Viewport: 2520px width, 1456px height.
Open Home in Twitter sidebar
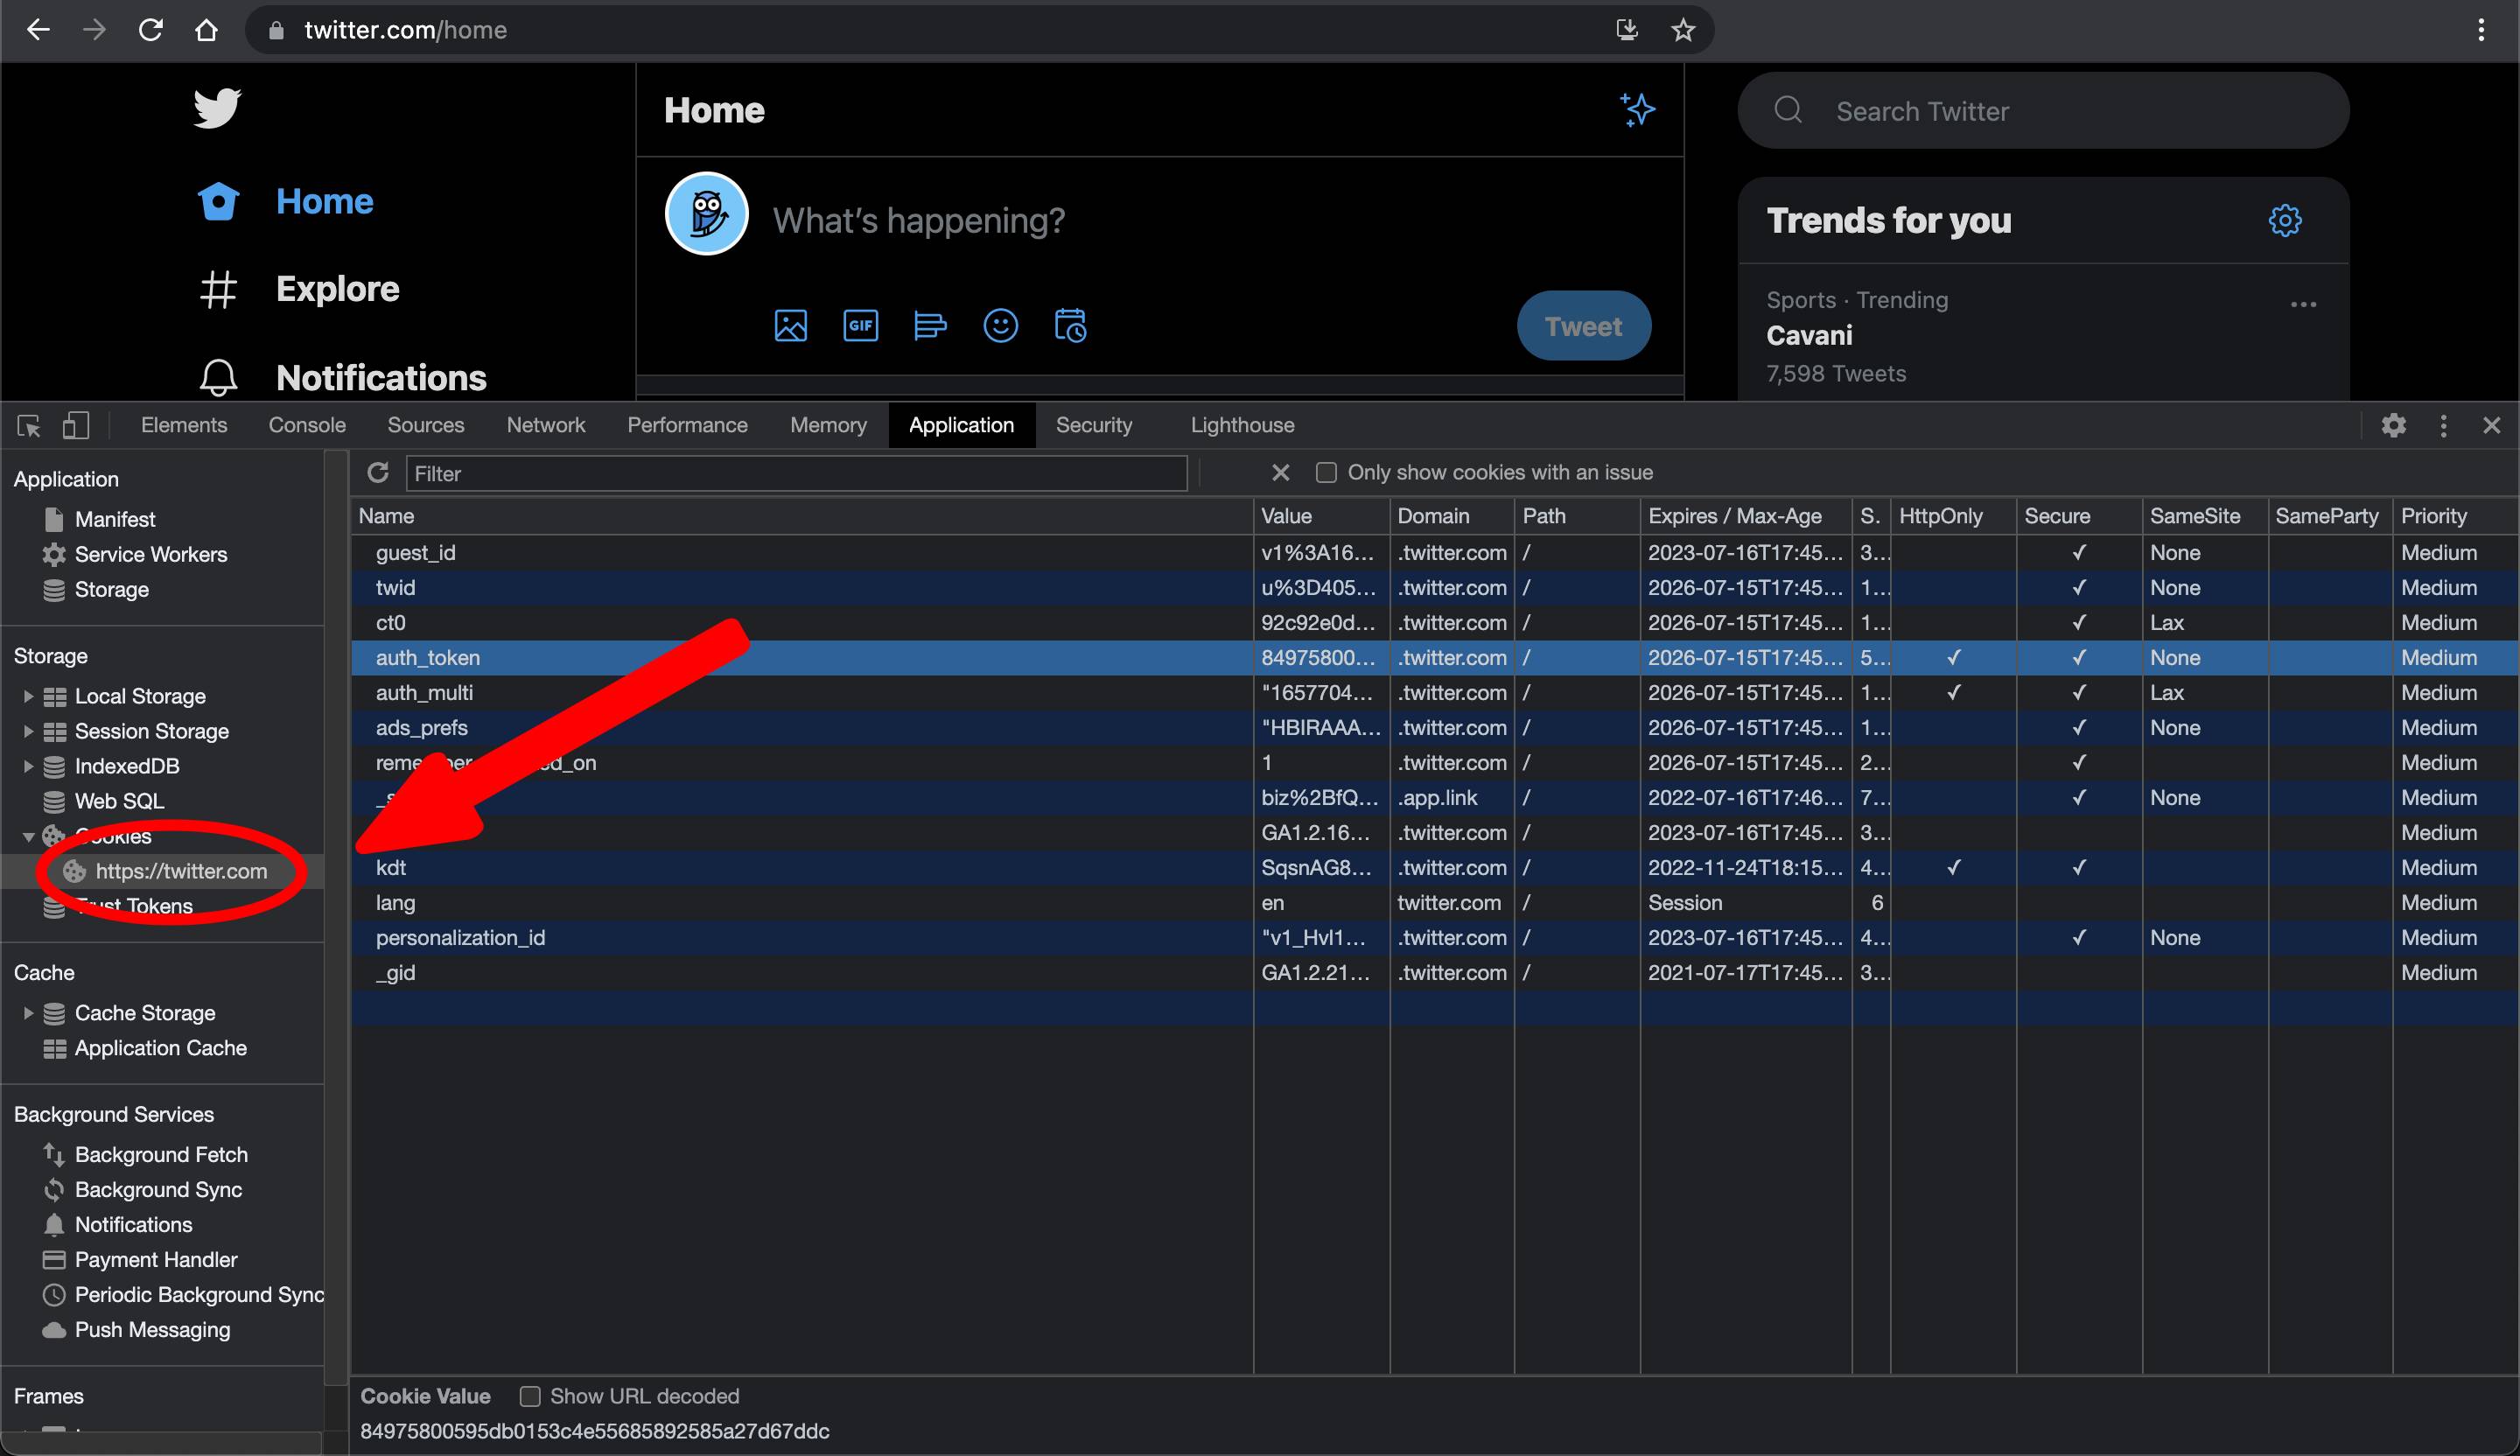tap(285, 201)
